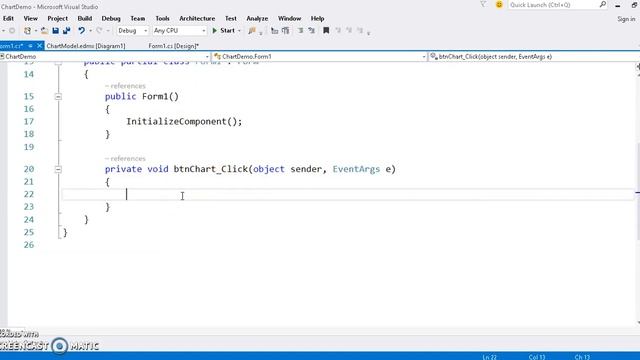This screenshot has height=360, width=640.
Task: Switch to ChartModel.edmx [Diagram1] tab
Action: [x=86, y=46]
